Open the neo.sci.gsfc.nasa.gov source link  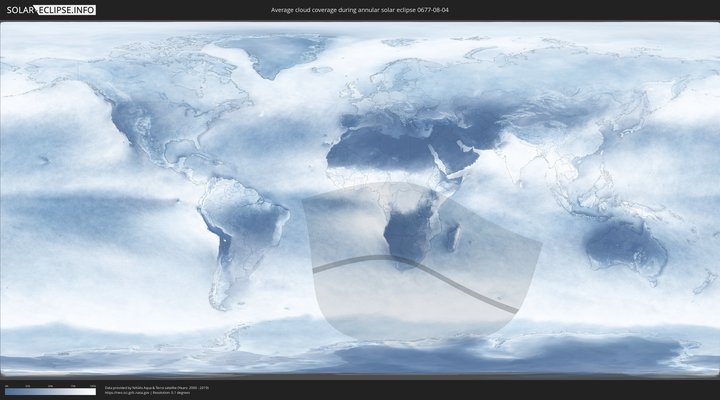[x=127, y=393]
